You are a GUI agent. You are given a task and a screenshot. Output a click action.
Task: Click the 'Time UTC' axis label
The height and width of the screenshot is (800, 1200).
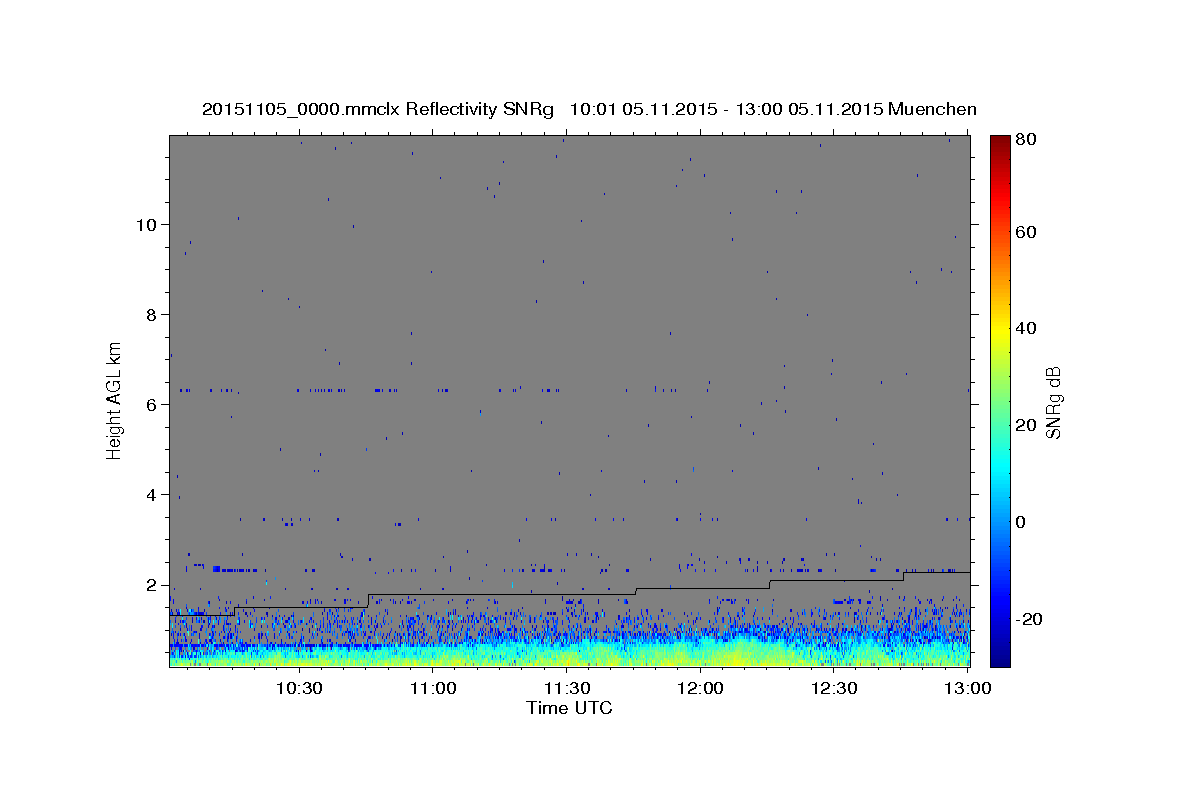pos(569,708)
